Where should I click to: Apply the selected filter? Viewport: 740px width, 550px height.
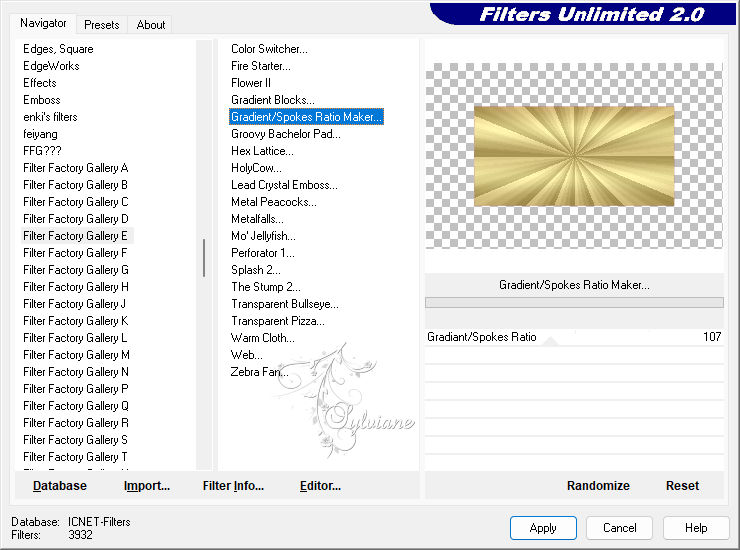pos(543,528)
